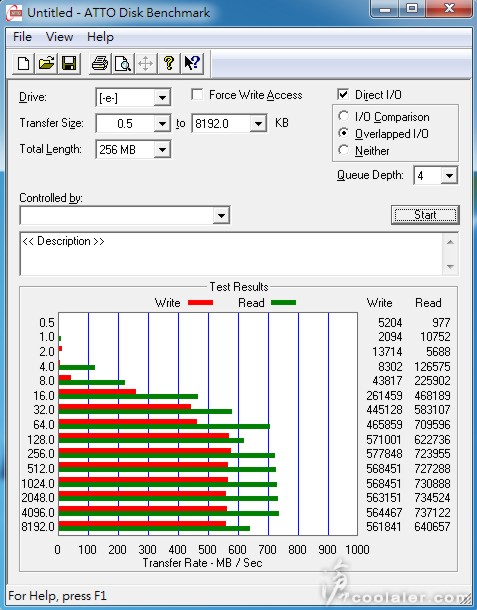The width and height of the screenshot is (477, 610).
Task: Activate context help arrow-question icon
Action: point(192,63)
